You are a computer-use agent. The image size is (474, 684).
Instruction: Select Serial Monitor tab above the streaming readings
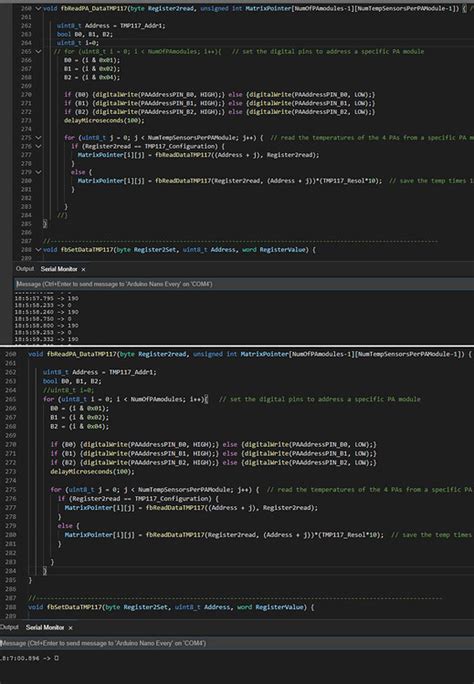click(x=59, y=269)
